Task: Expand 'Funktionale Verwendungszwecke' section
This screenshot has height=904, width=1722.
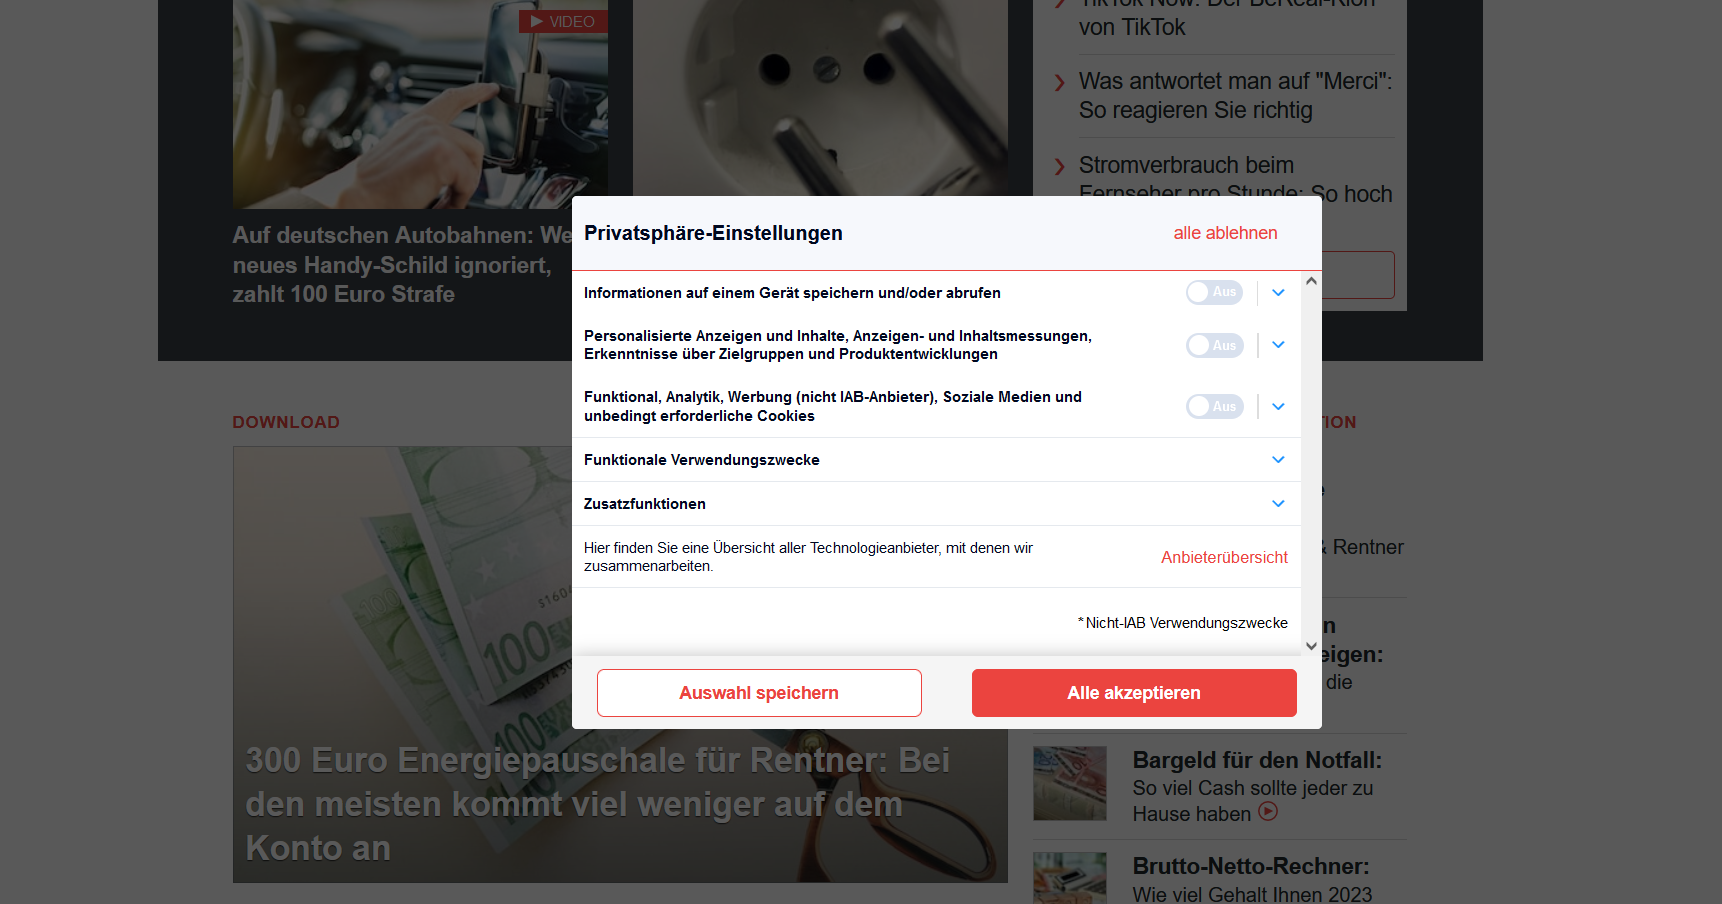Action: click(x=936, y=460)
